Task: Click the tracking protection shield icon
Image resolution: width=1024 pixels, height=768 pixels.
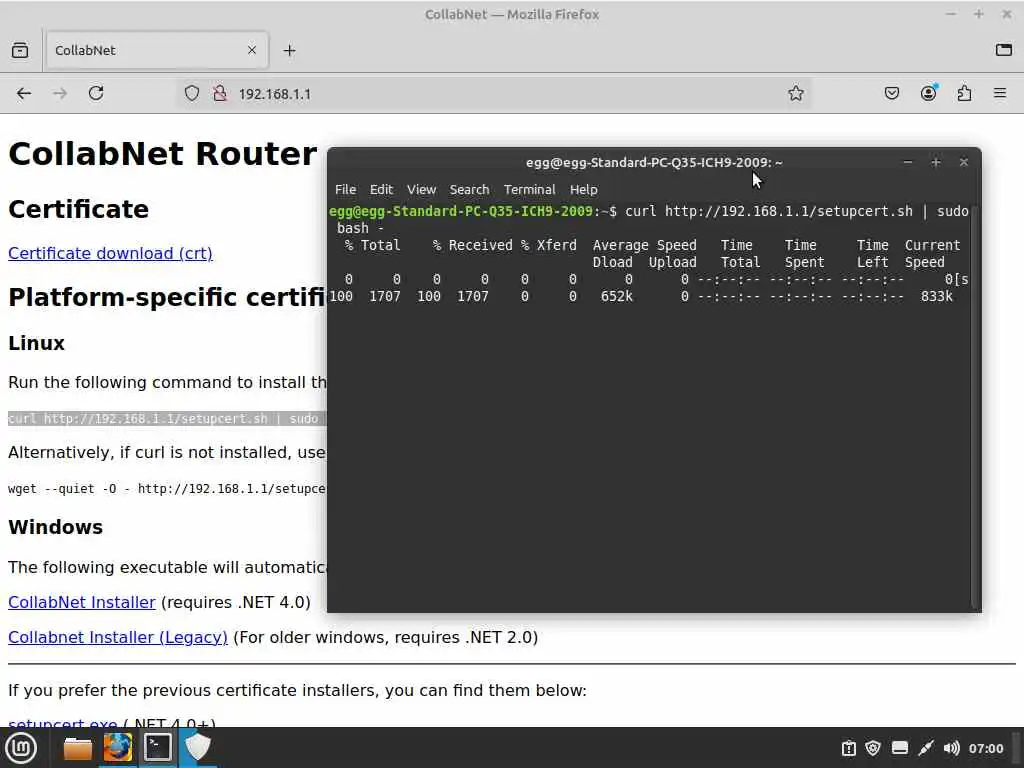Action: 191,93
